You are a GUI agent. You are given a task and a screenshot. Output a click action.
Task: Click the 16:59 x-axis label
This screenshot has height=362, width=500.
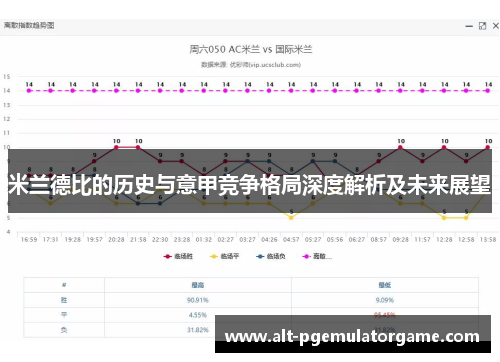pyautogui.click(x=29, y=240)
